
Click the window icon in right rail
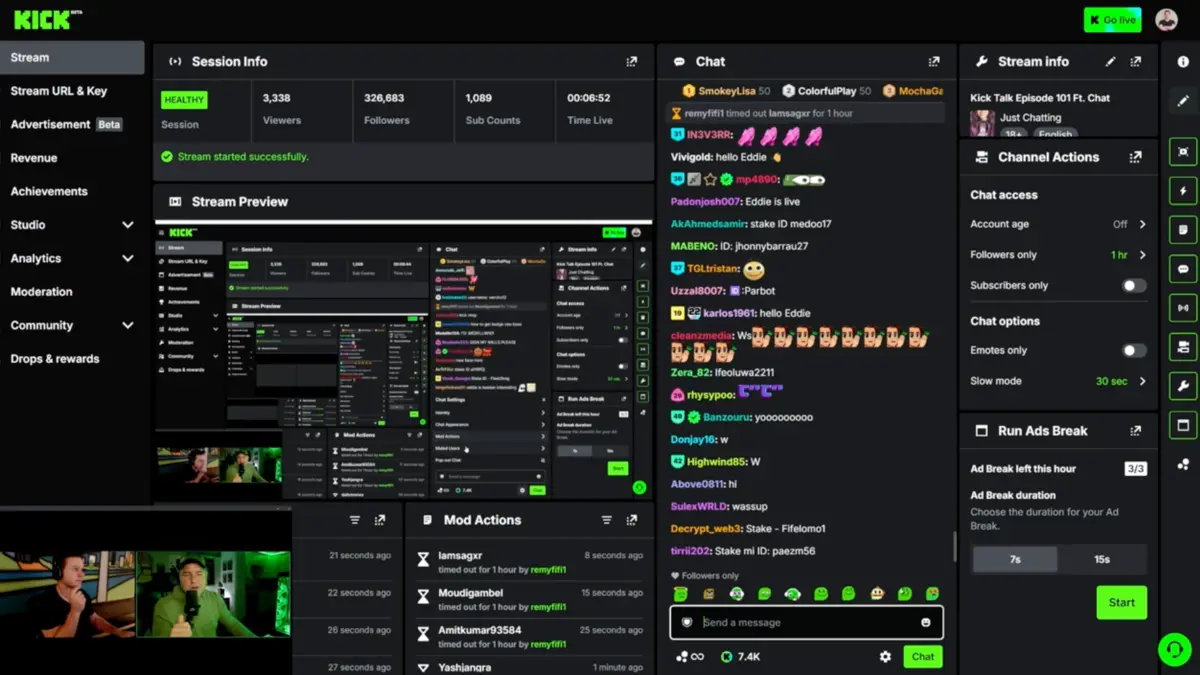coord(1183,425)
